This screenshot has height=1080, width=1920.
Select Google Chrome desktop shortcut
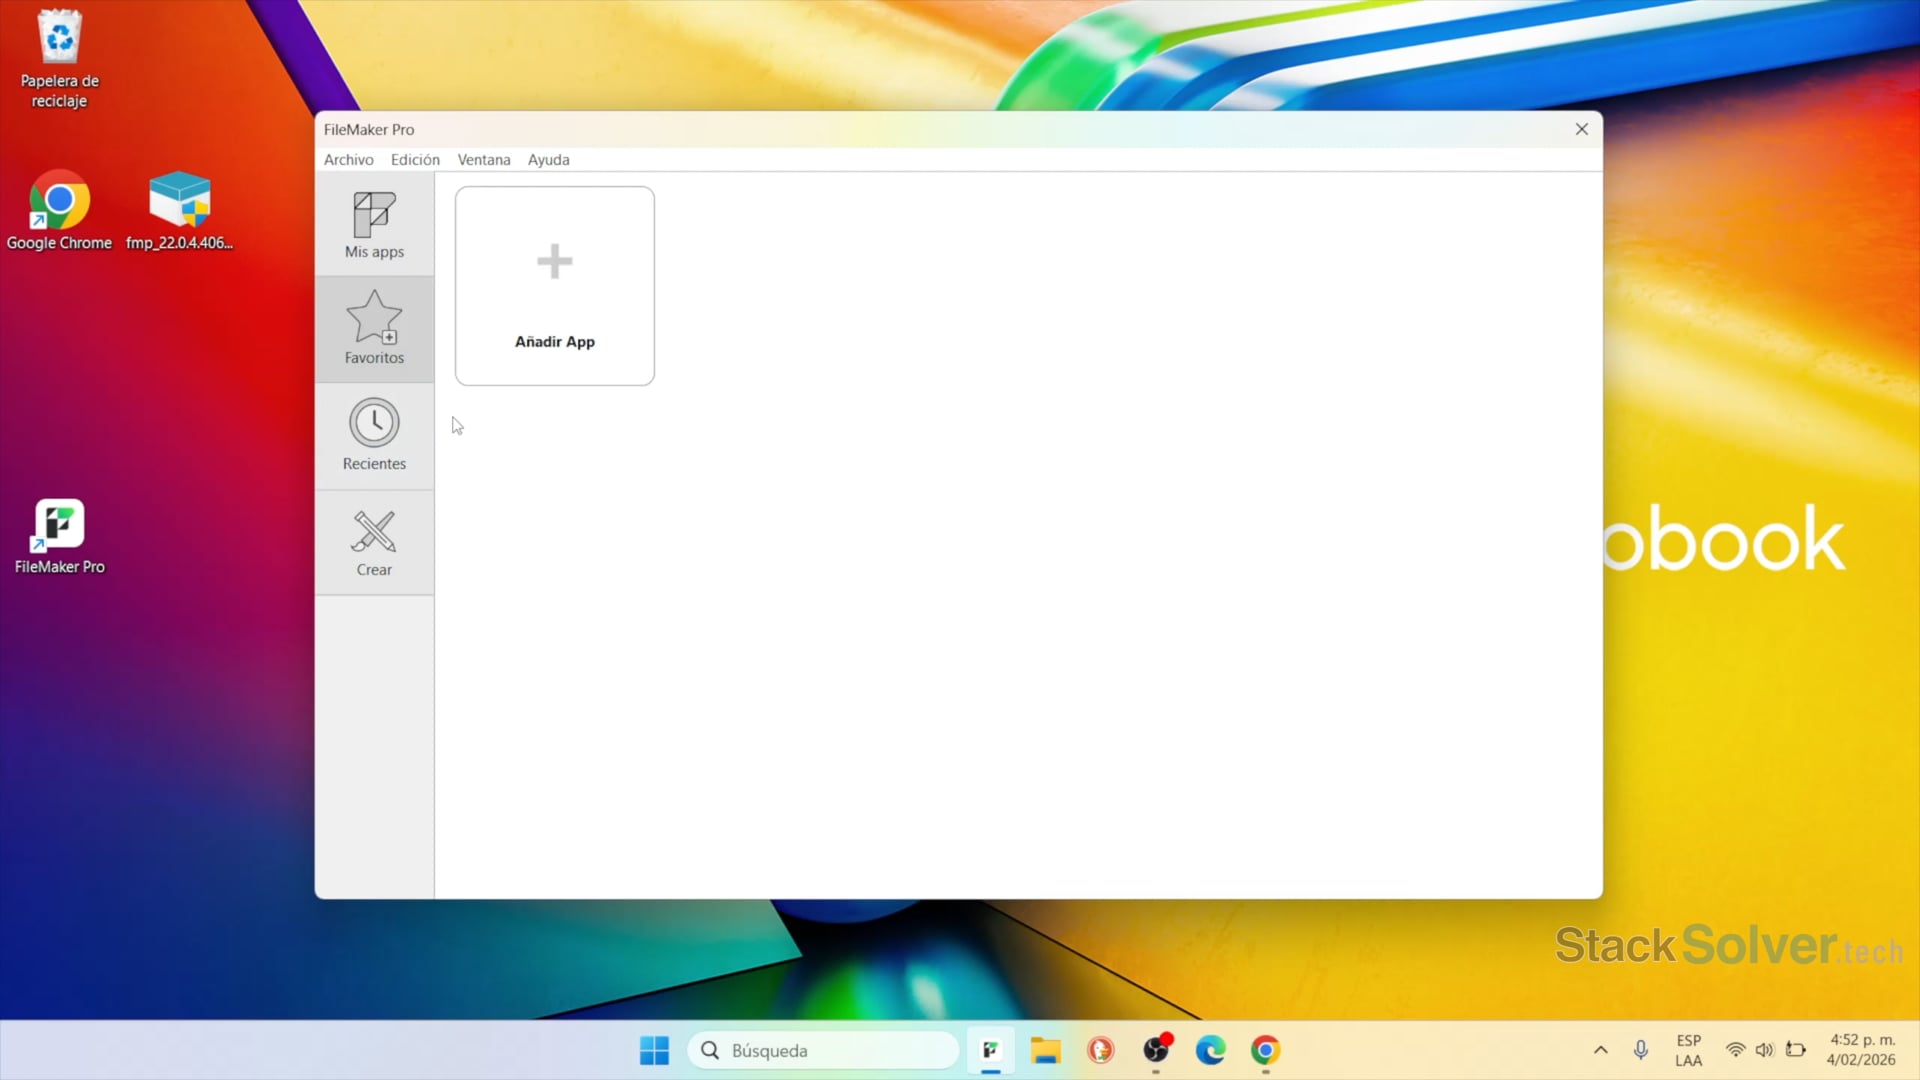(x=59, y=202)
